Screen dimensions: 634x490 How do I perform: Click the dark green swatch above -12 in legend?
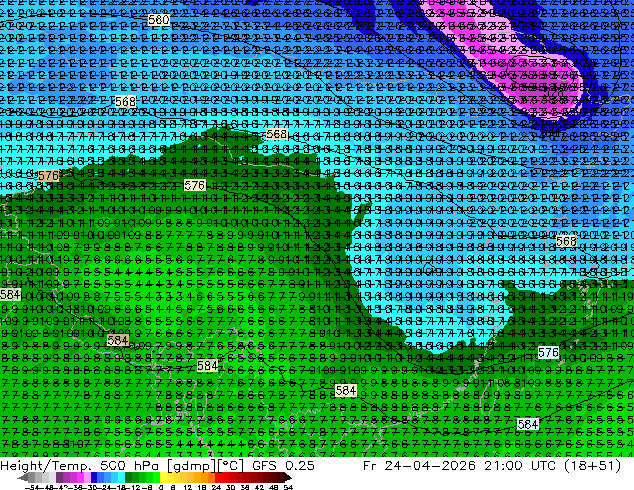[129, 477]
